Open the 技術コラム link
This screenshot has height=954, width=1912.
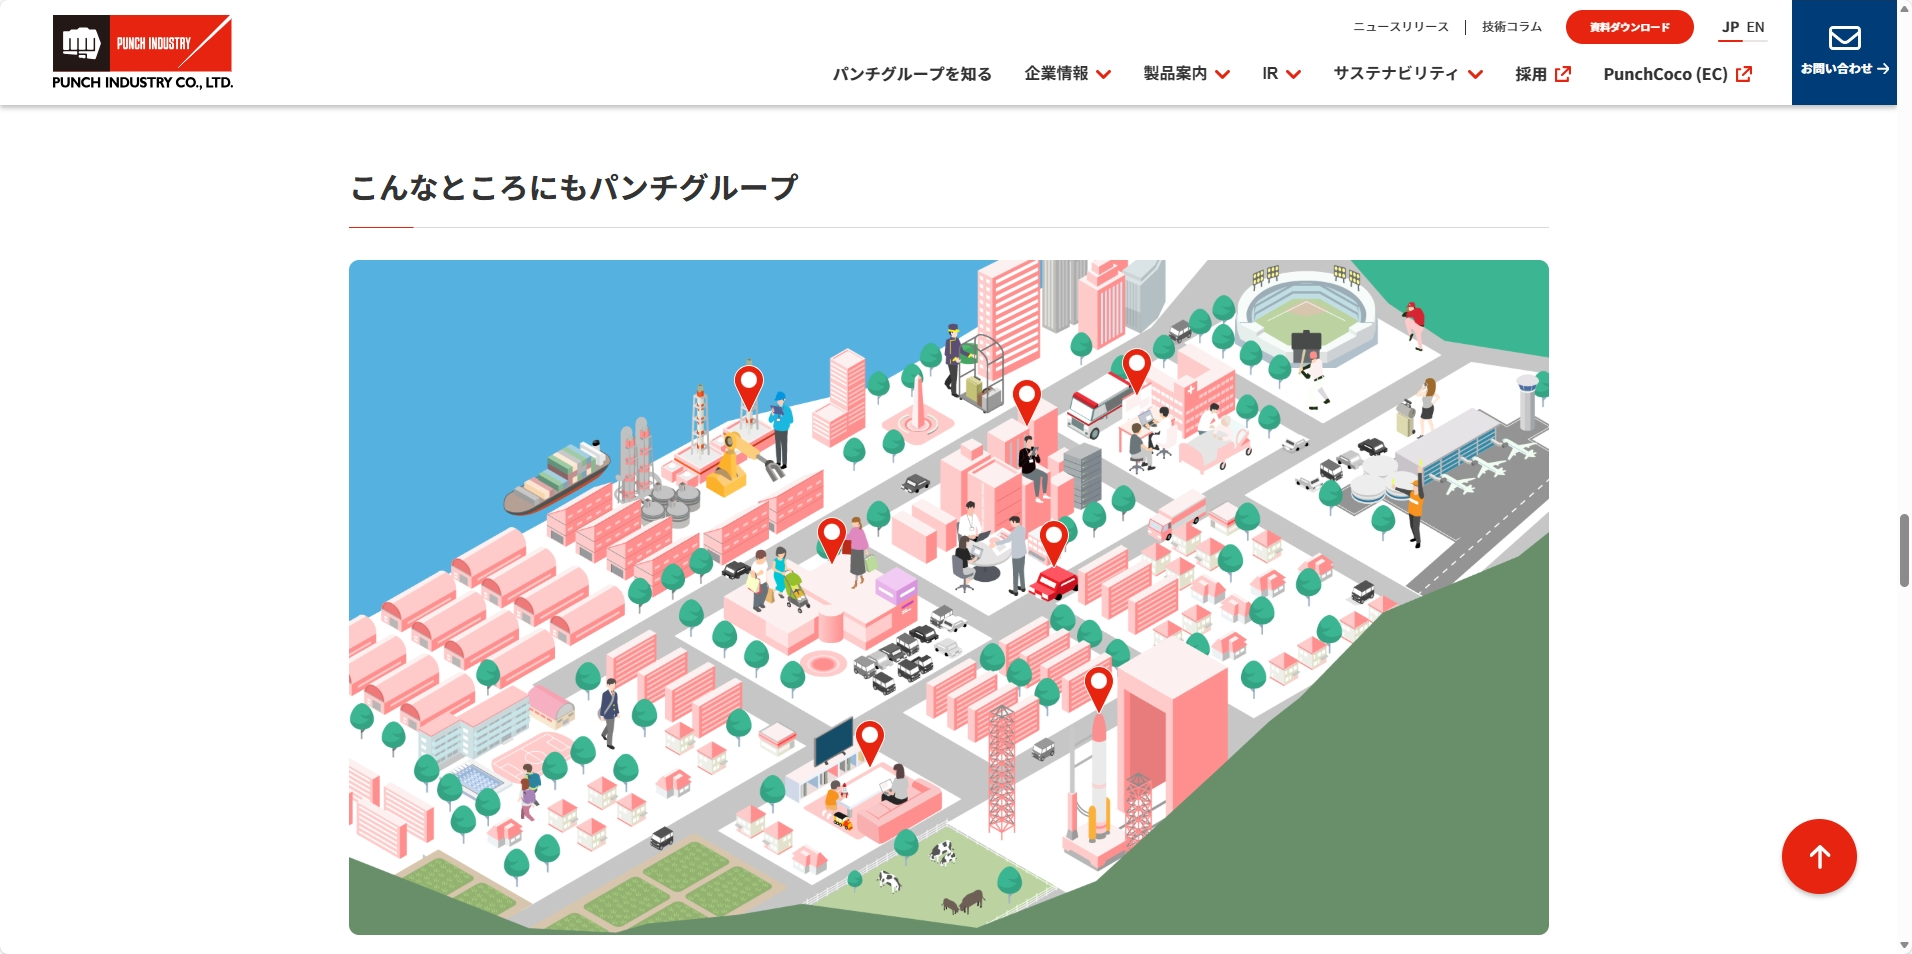tap(1510, 27)
